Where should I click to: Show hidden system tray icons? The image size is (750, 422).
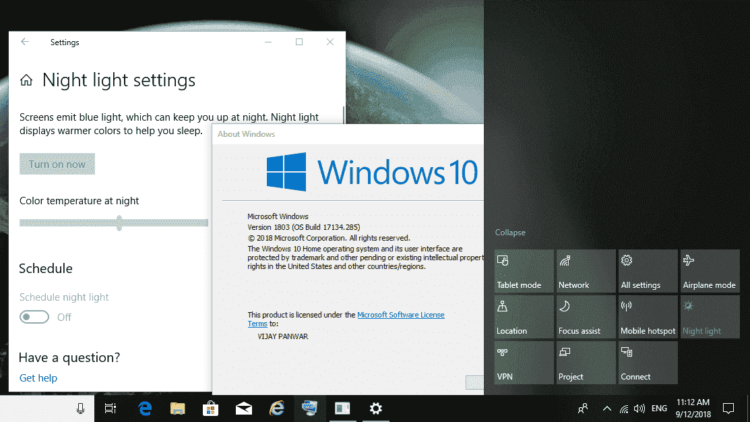[x=606, y=408]
